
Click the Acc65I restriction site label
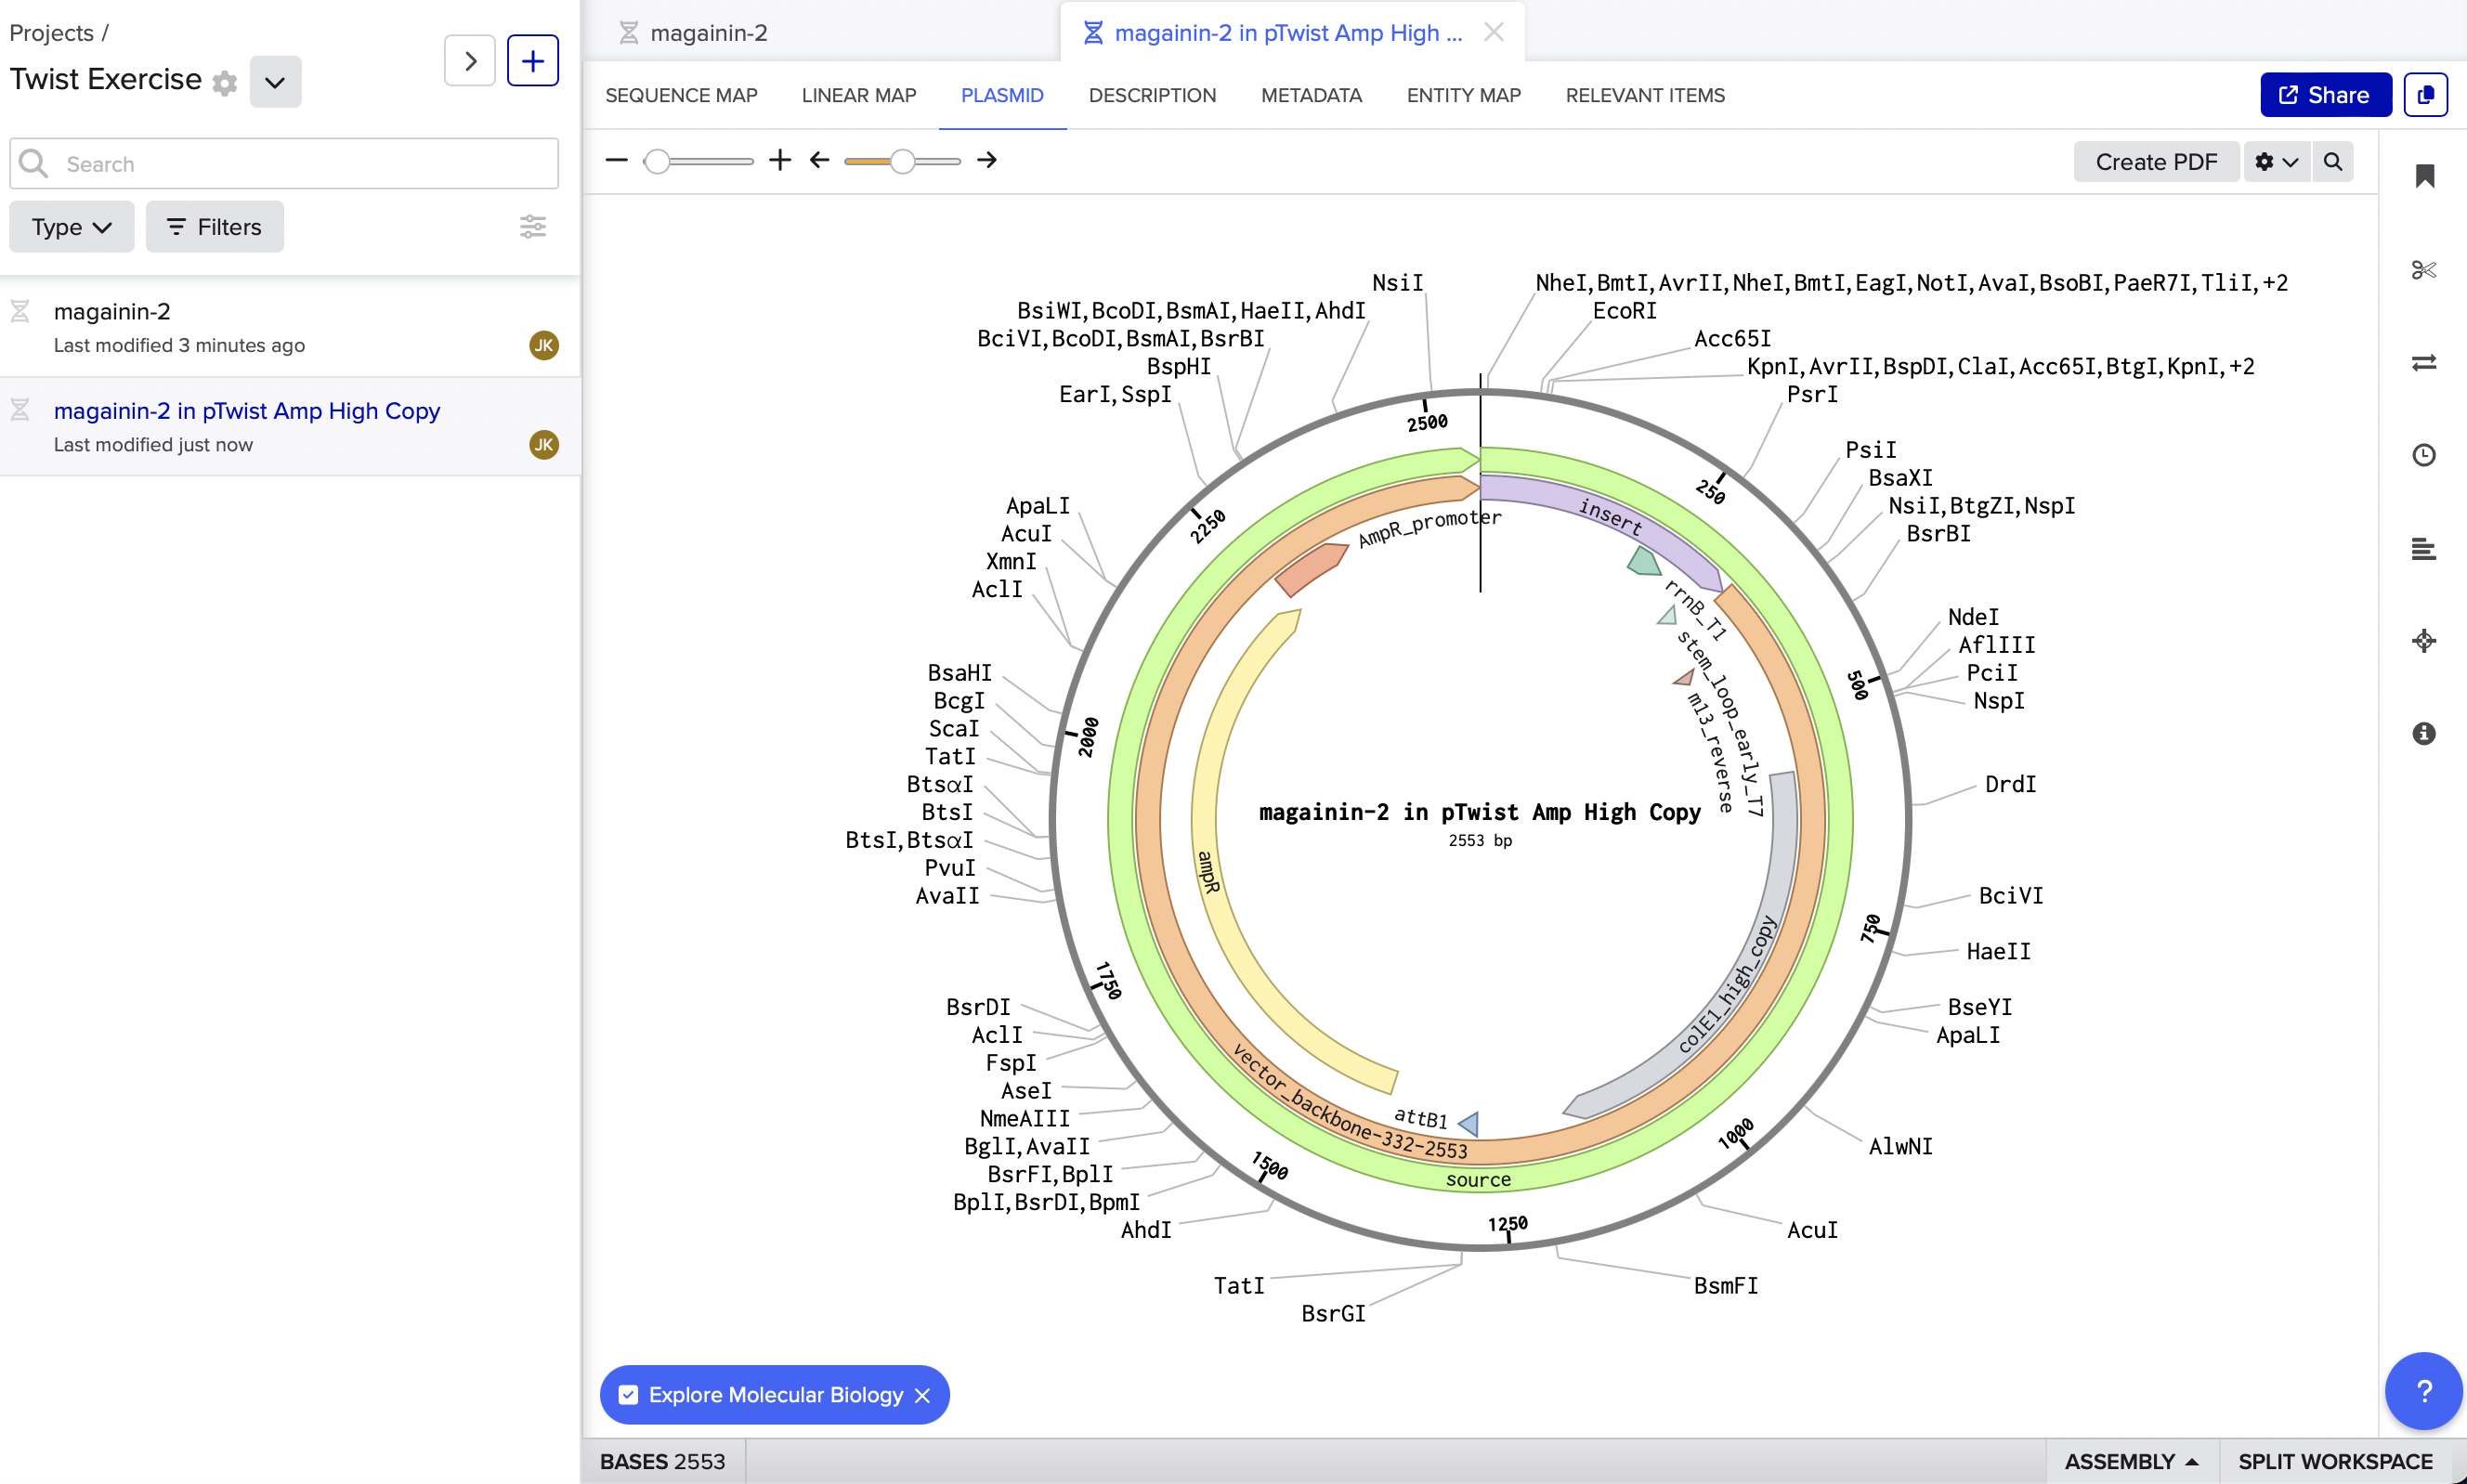tap(1733, 338)
